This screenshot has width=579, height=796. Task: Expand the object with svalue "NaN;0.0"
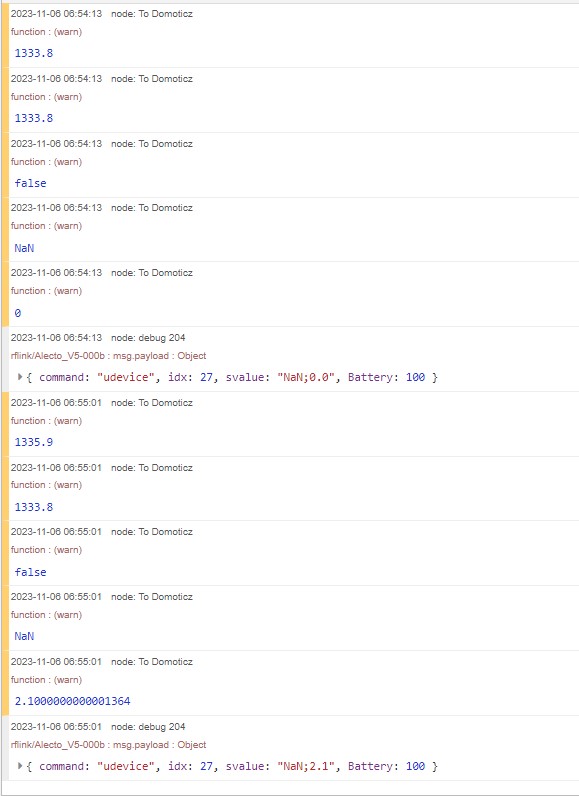click(20, 377)
